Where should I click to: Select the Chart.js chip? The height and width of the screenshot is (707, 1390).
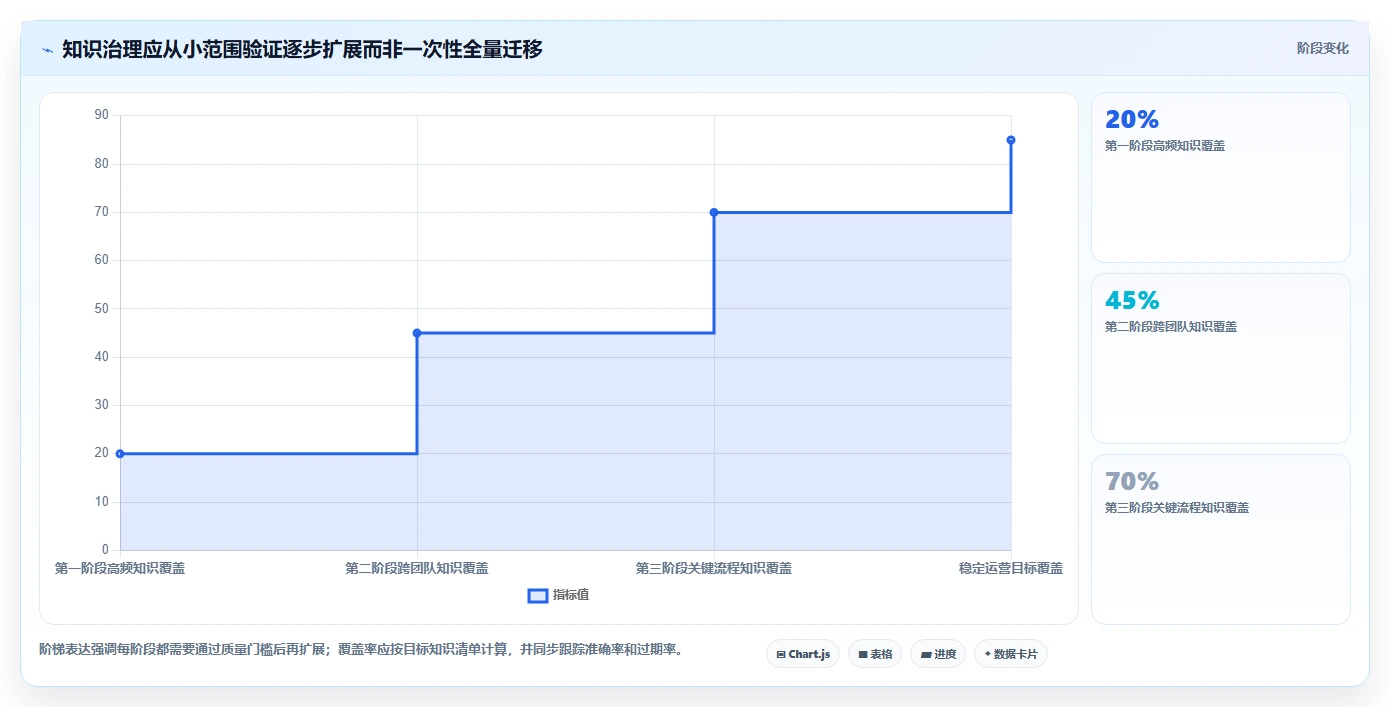pyautogui.click(x=803, y=654)
